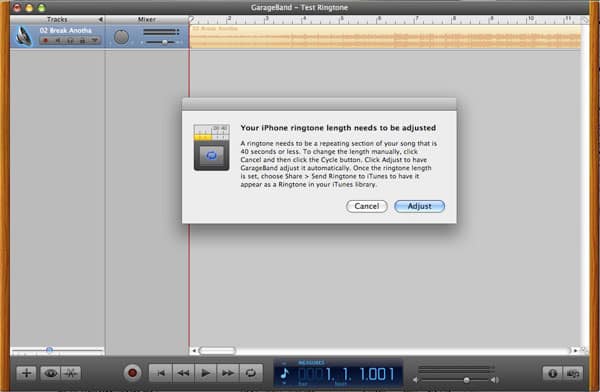
Task: Mute the 02 Break Anotha track
Action: (x=58, y=40)
